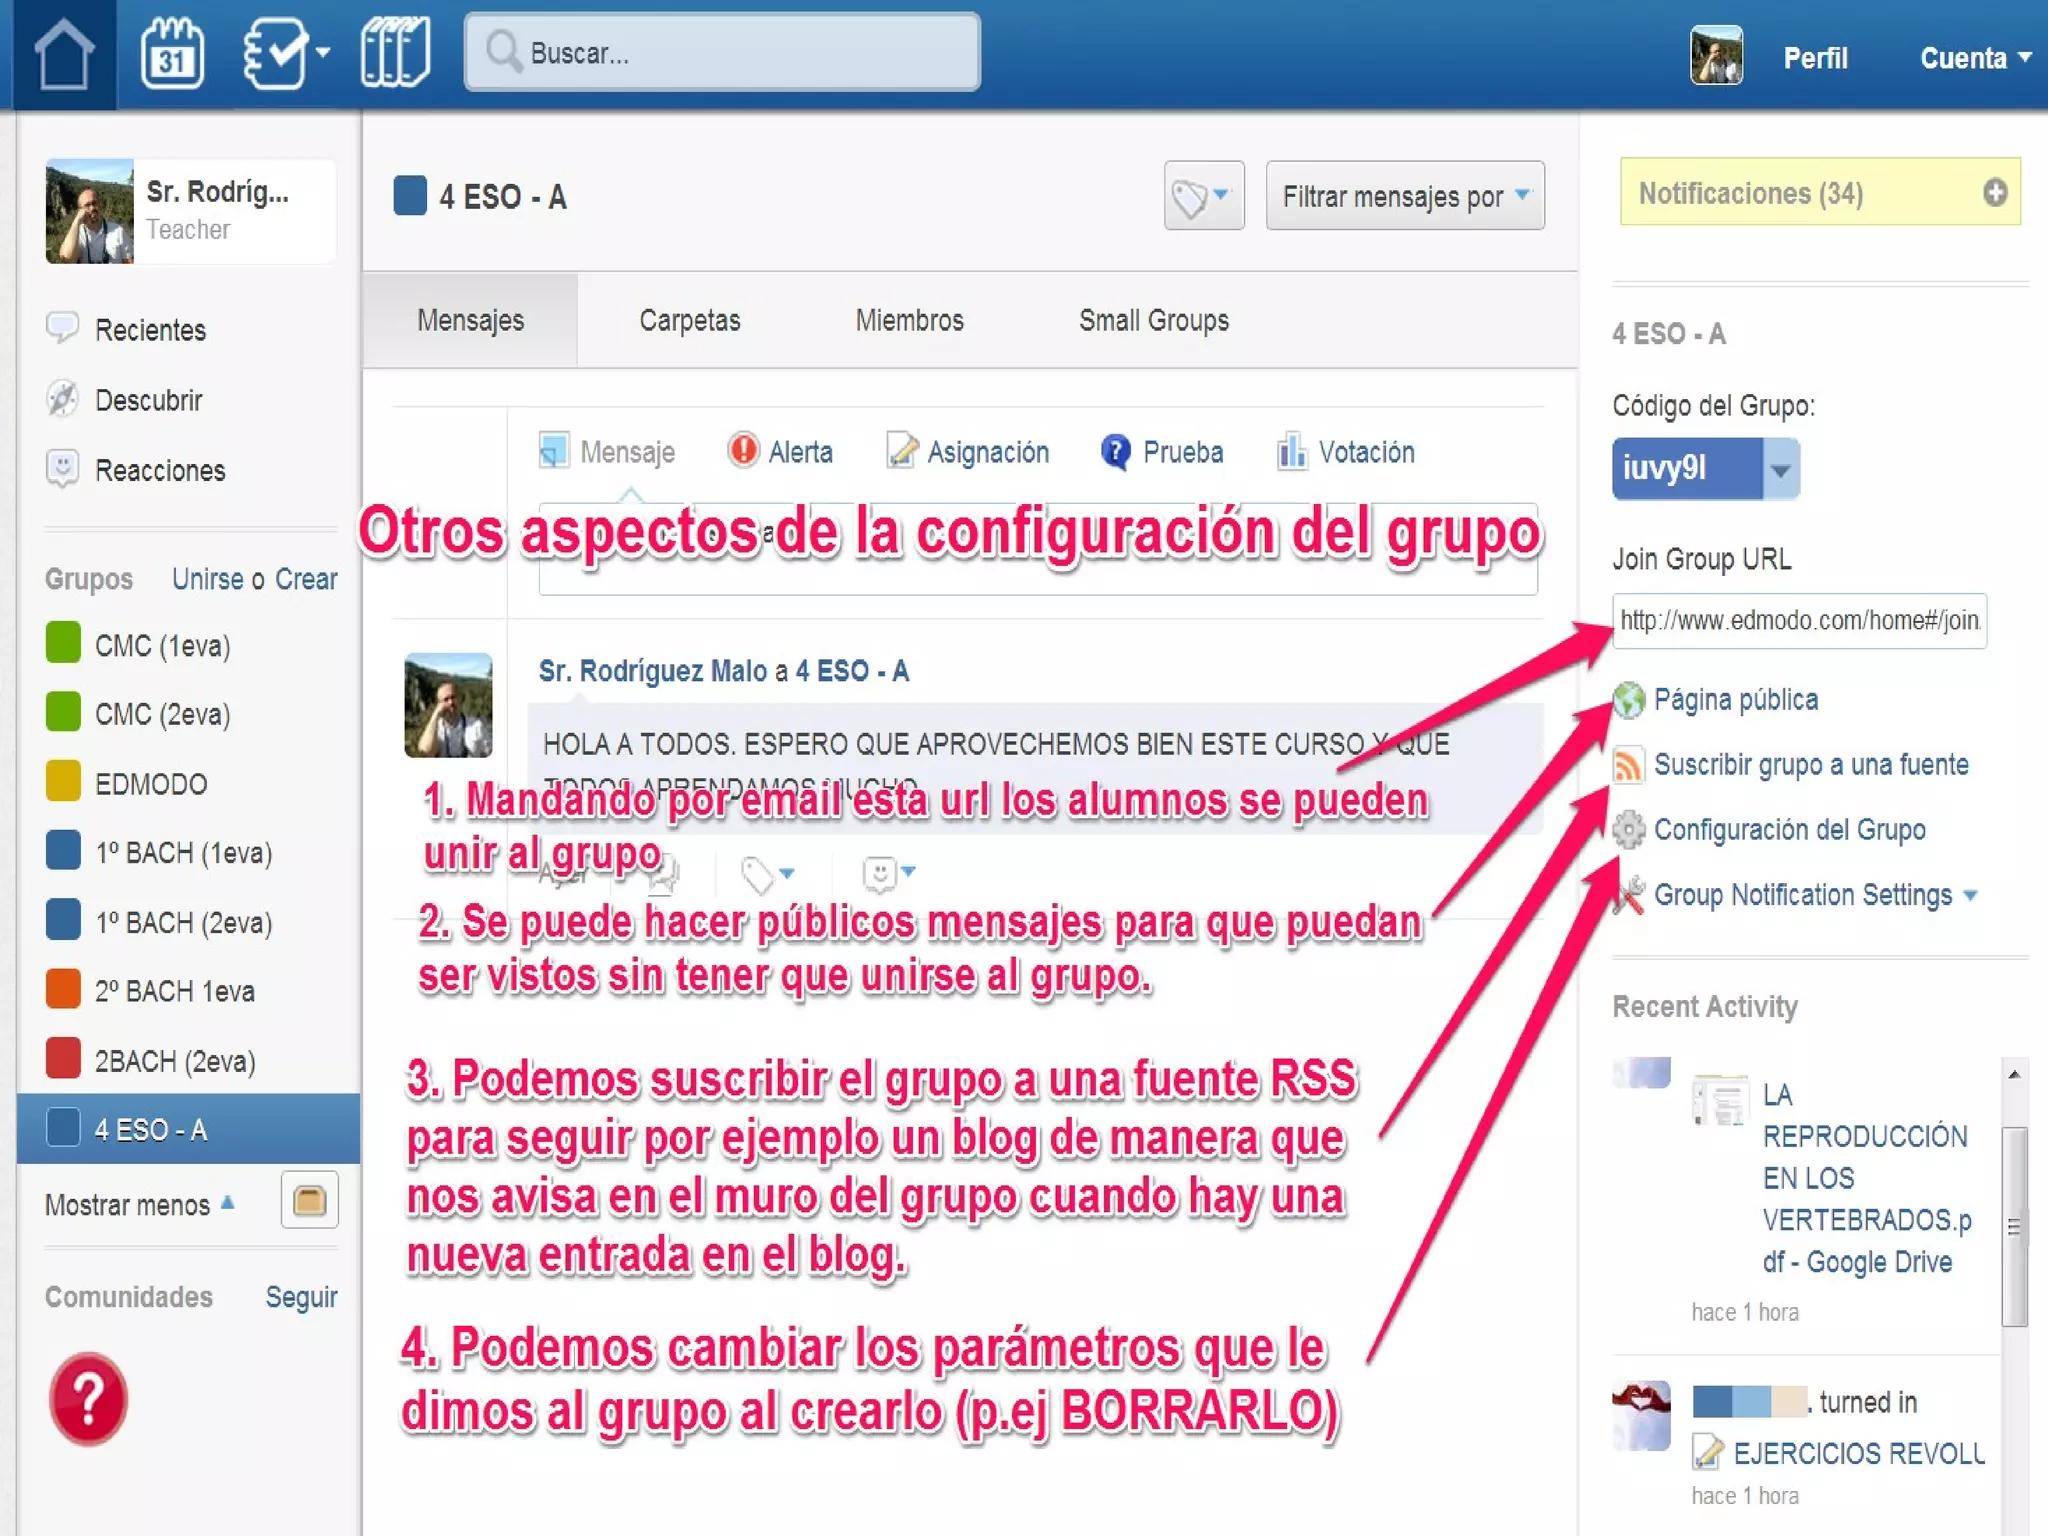Click the red help question mark
The image size is (2048, 1536).
pyautogui.click(x=88, y=1398)
